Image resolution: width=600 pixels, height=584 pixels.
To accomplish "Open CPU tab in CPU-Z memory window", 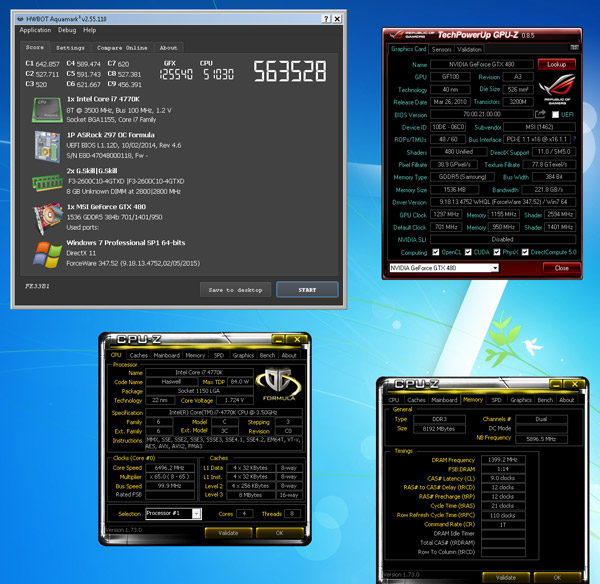I will pyautogui.click(x=394, y=400).
